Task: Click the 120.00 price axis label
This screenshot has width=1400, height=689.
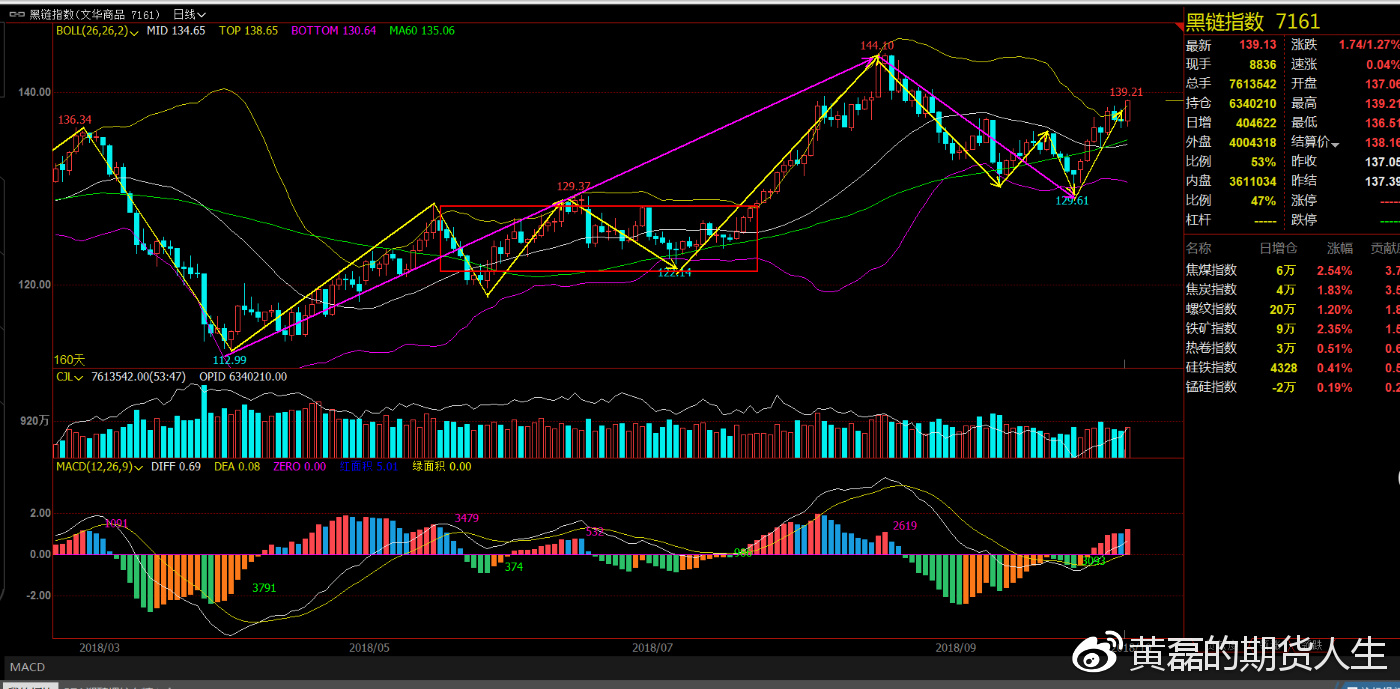Action: (x=35, y=285)
